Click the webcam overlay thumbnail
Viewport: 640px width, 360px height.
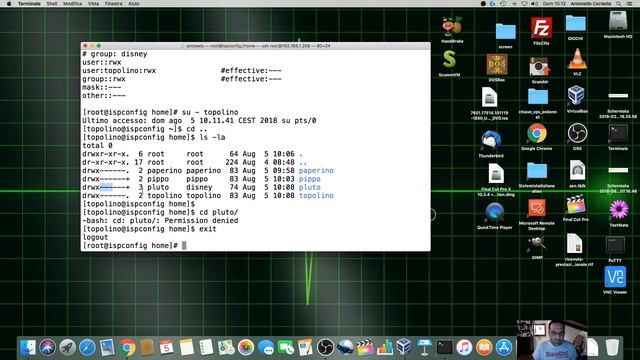(x=551, y=340)
